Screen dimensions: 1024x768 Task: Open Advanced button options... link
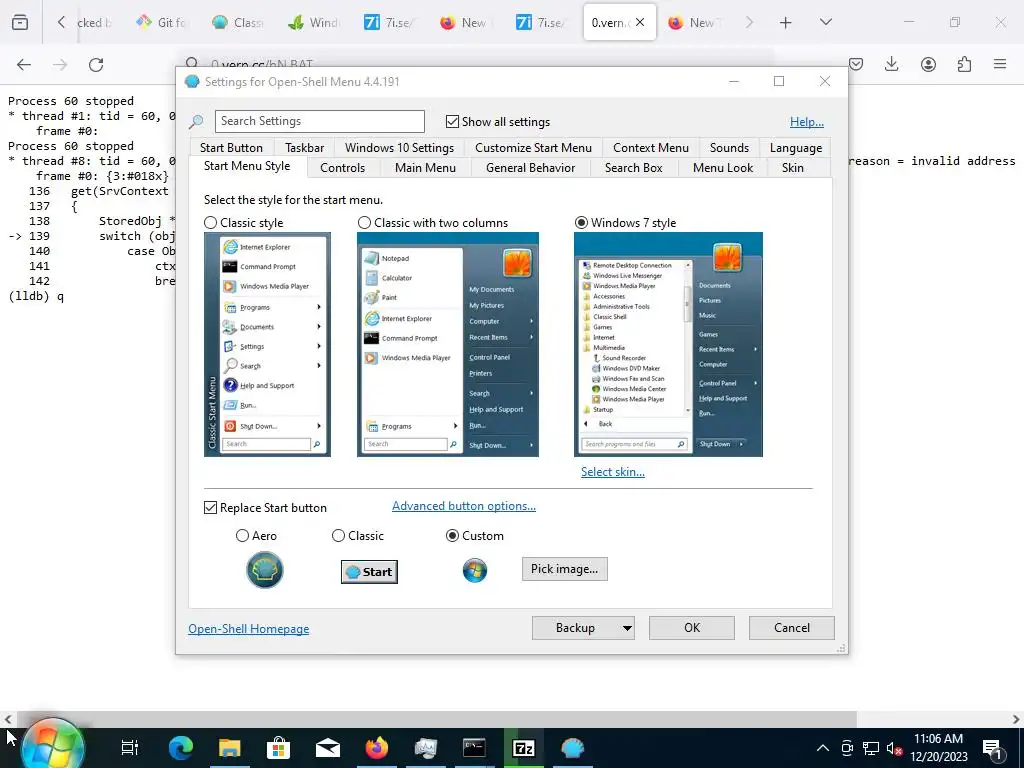point(464,506)
